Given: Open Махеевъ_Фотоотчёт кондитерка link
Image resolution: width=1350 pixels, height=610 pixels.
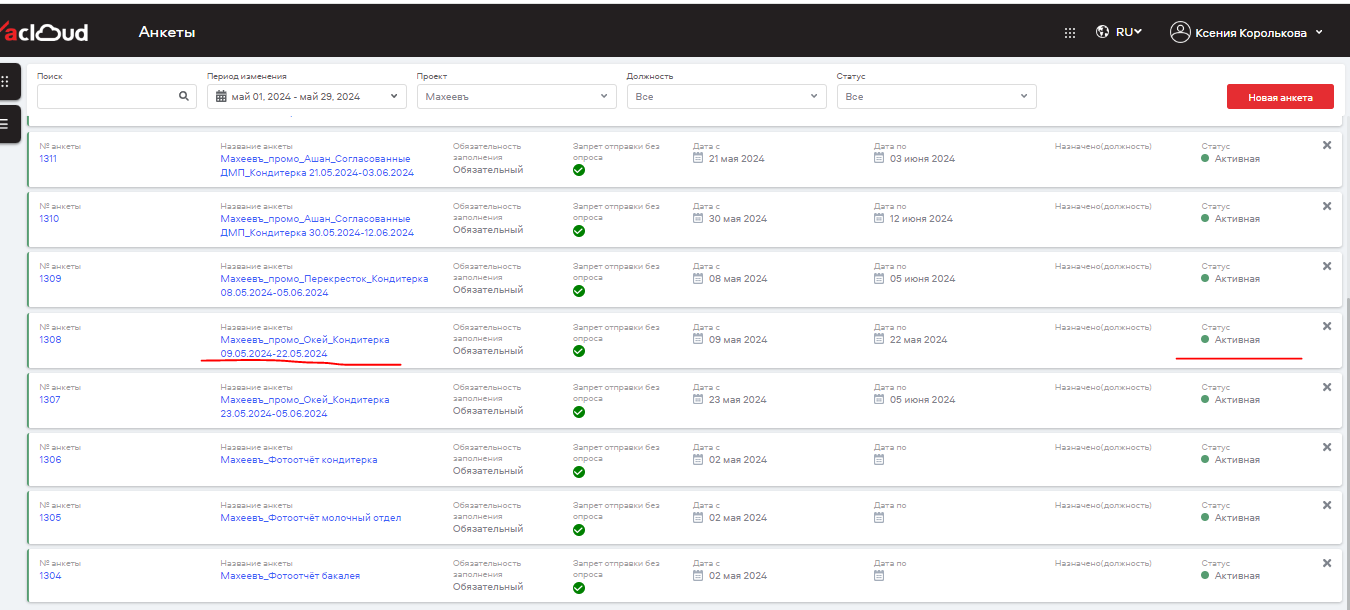Looking at the screenshot, I should click(299, 459).
